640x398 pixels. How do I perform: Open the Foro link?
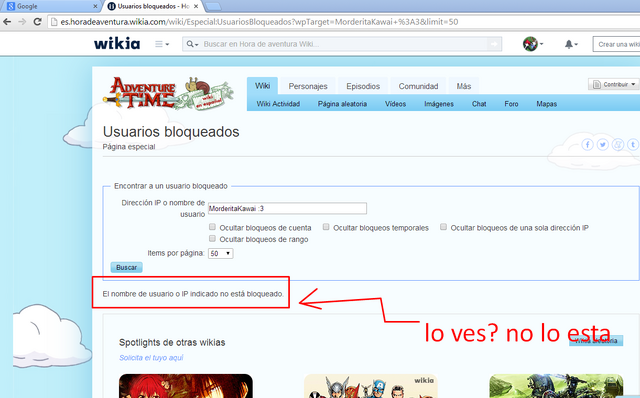click(511, 104)
